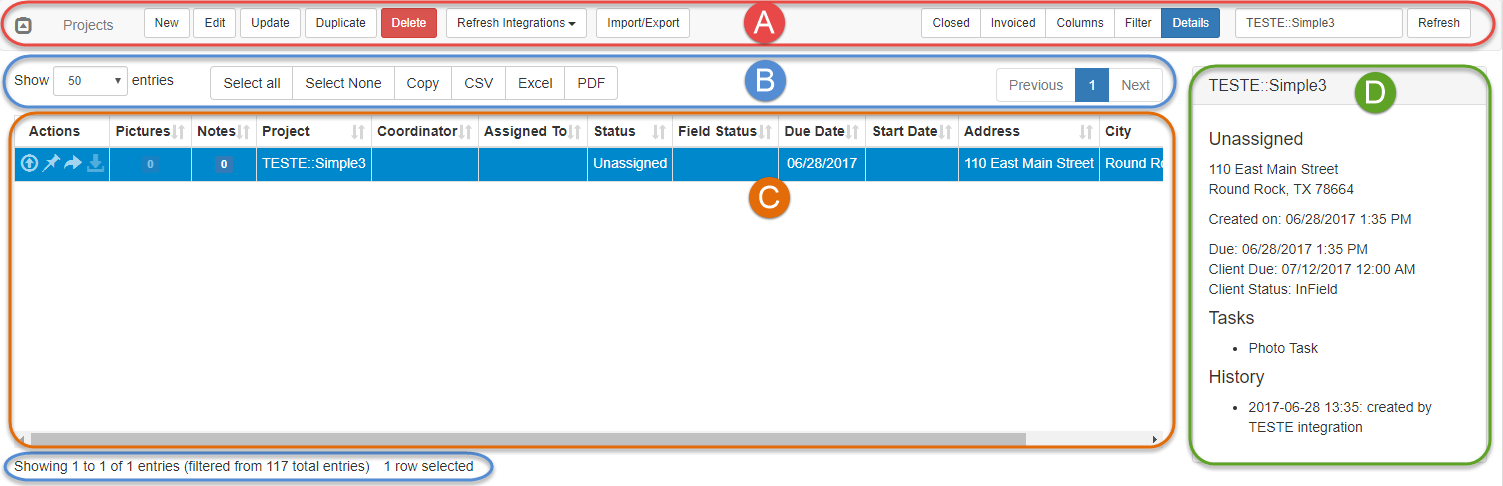Click the 110 East Main Street table cell

click(1029, 163)
